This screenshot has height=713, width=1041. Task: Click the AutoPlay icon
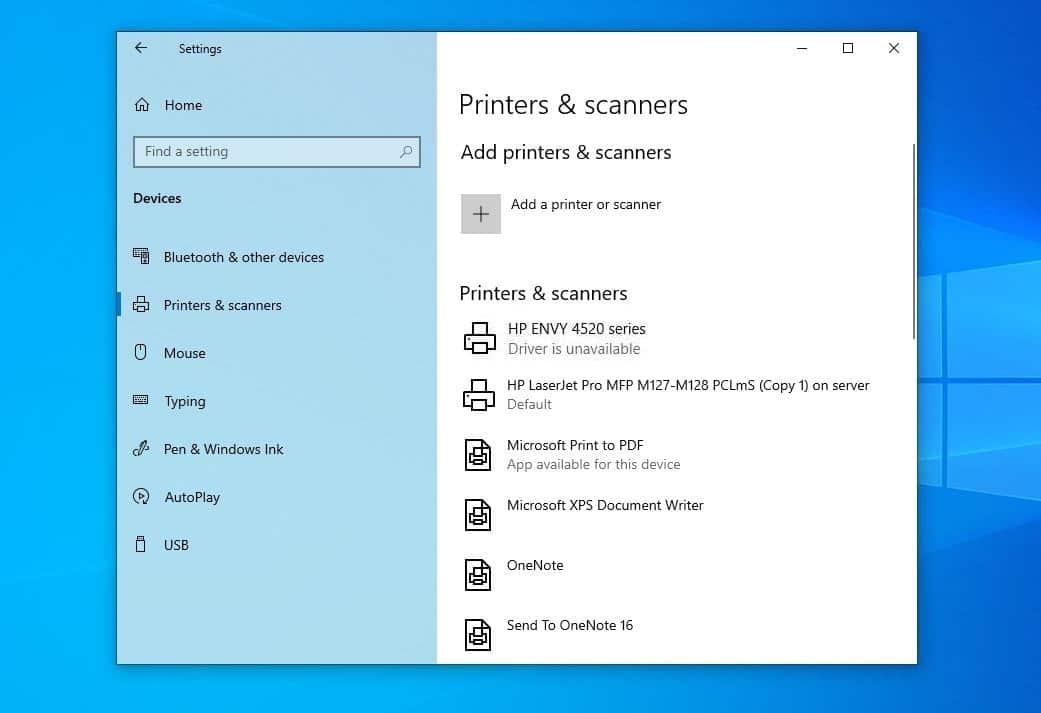(x=140, y=497)
